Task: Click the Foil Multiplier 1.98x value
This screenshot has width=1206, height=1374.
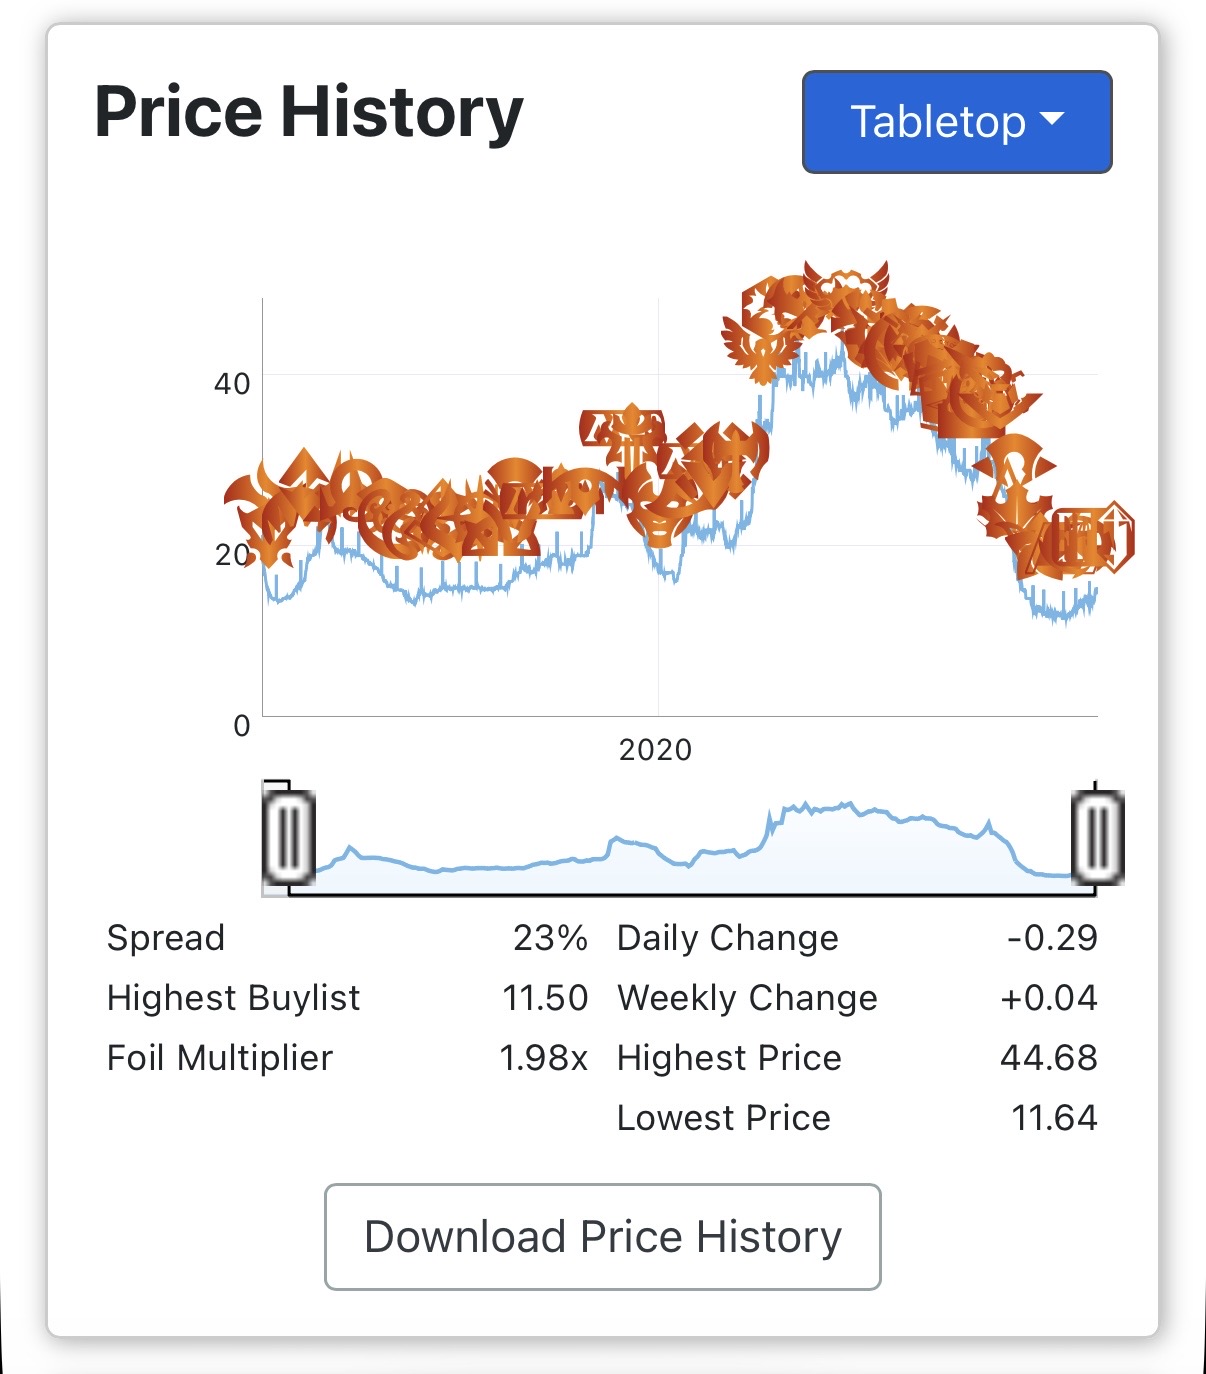Action: point(543,1058)
